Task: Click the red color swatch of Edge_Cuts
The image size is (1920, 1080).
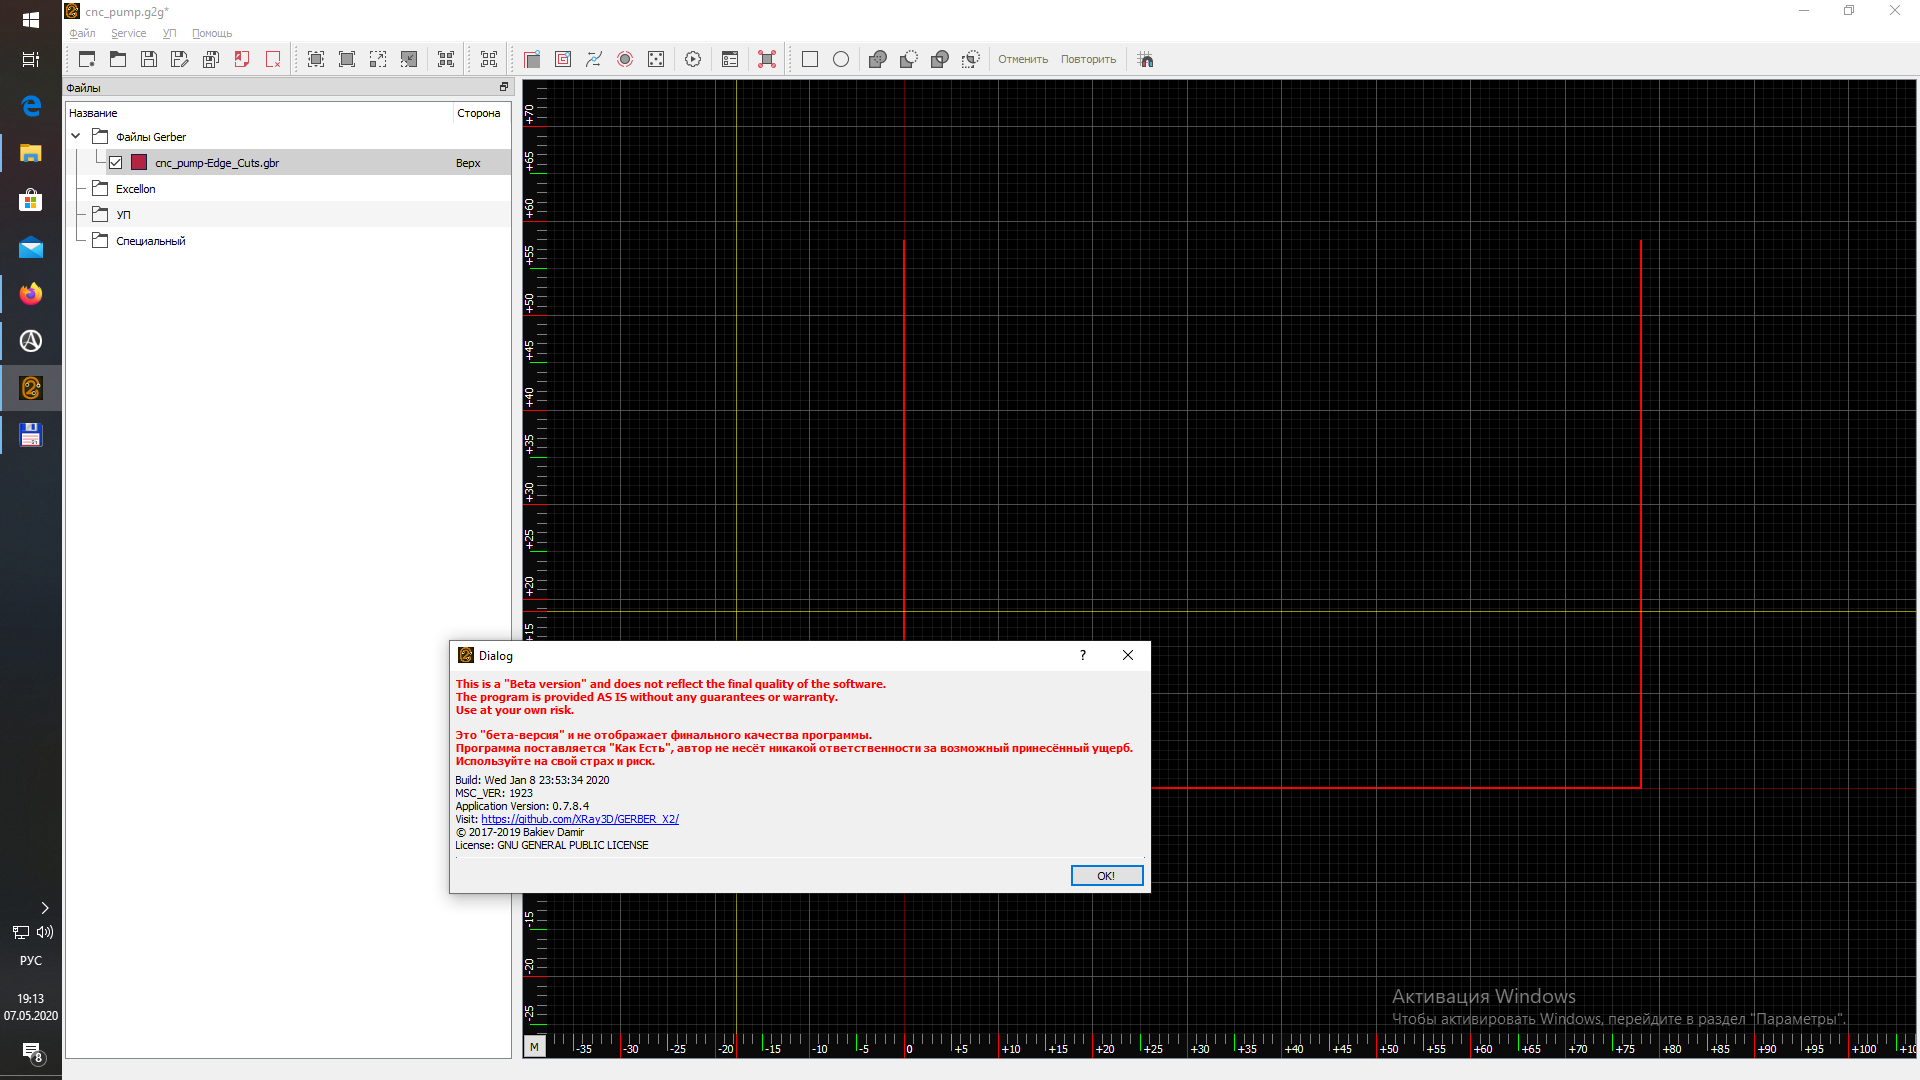Action: [x=139, y=163]
